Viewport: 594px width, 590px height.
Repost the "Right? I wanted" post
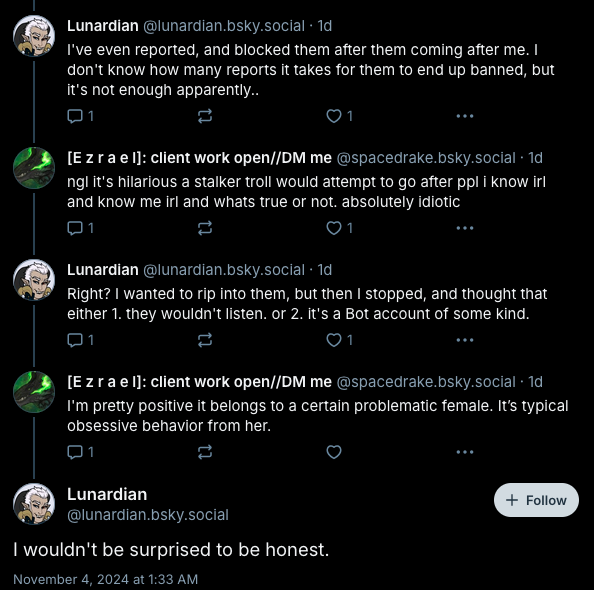click(x=205, y=340)
